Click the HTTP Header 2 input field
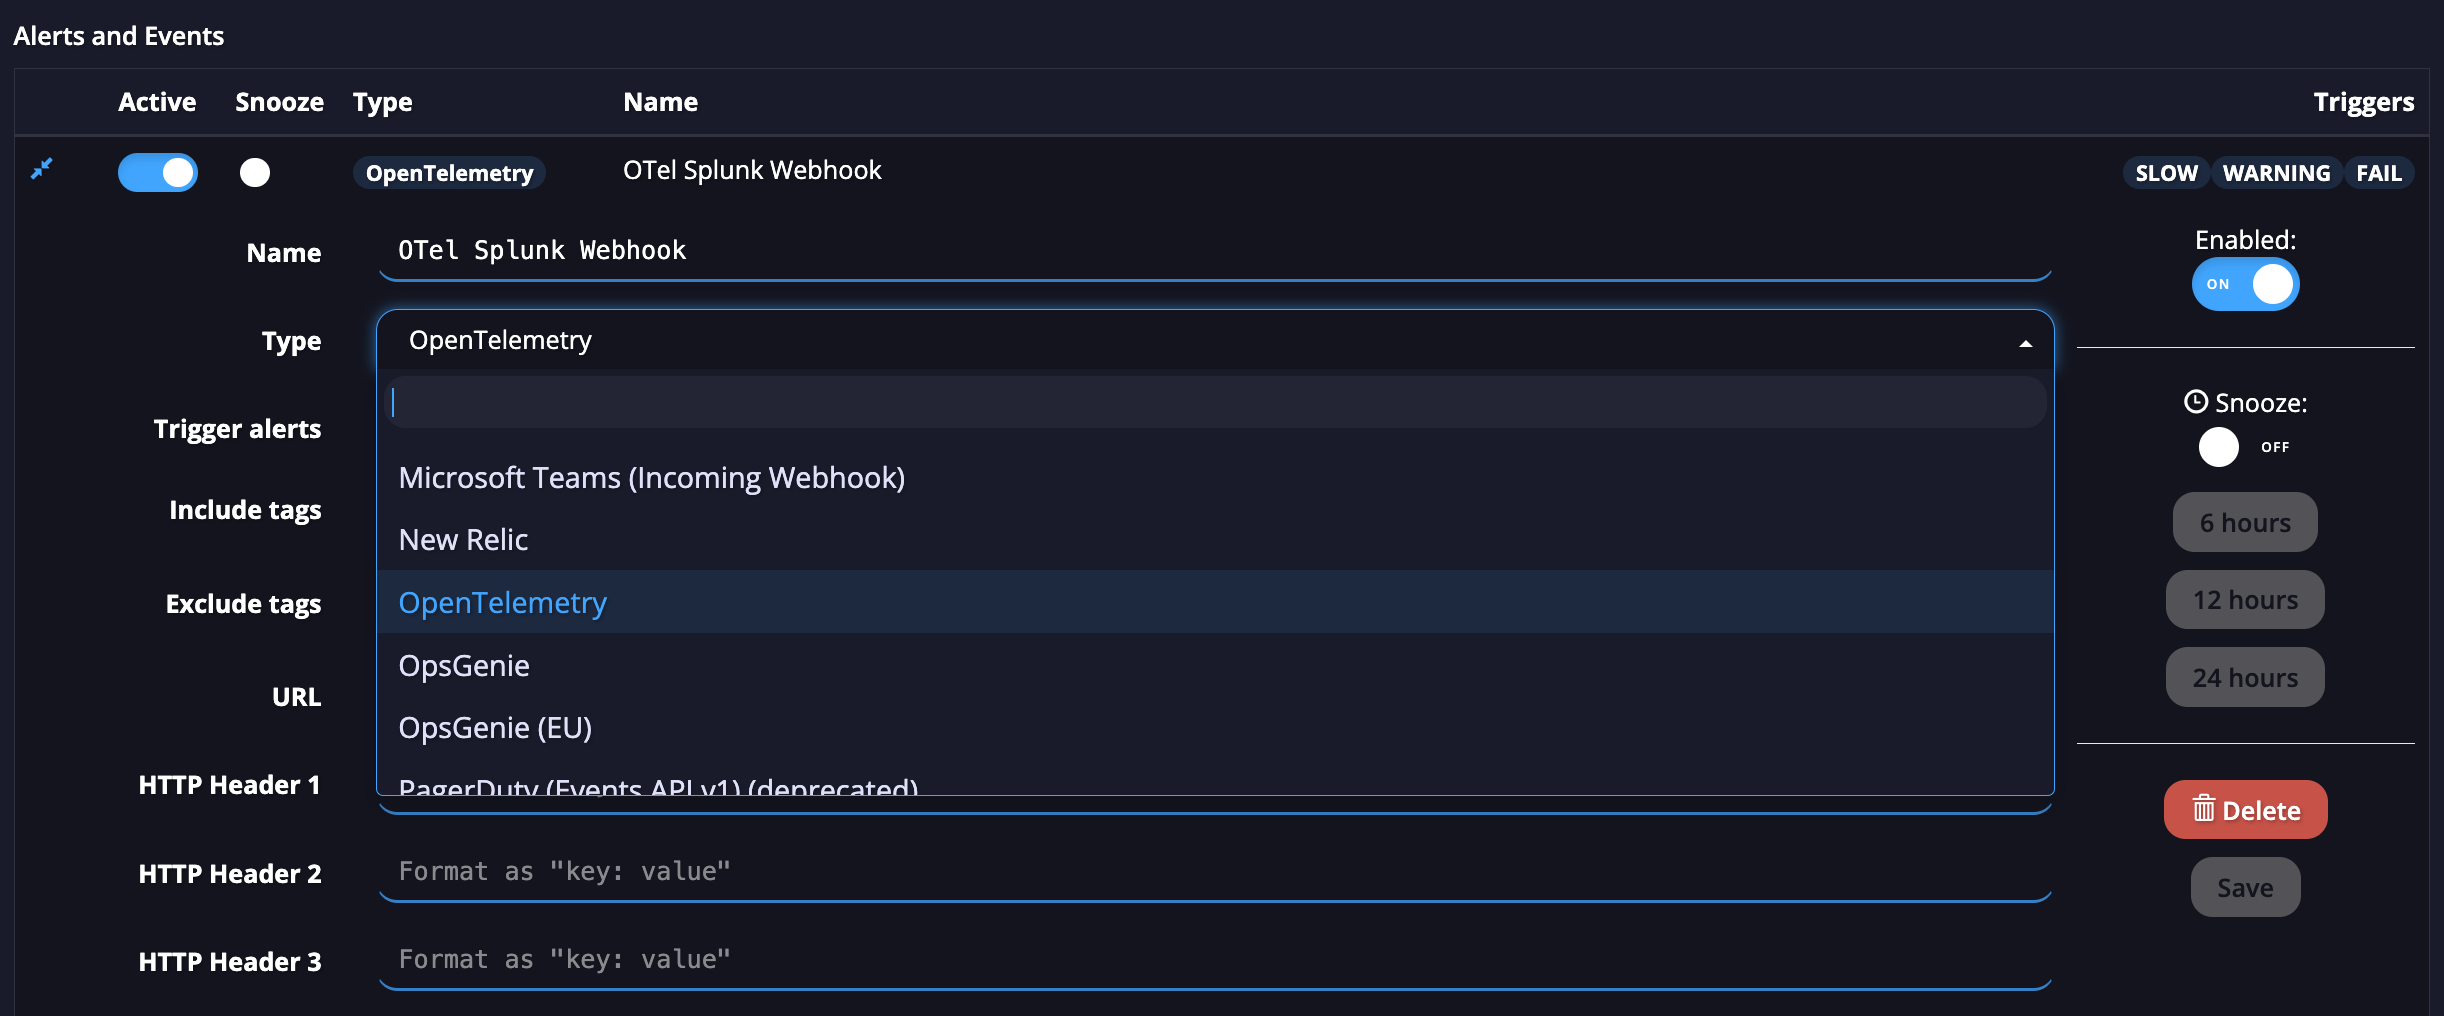The width and height of the screenshot is (2444, 1016). click(x=1215, y=872)
